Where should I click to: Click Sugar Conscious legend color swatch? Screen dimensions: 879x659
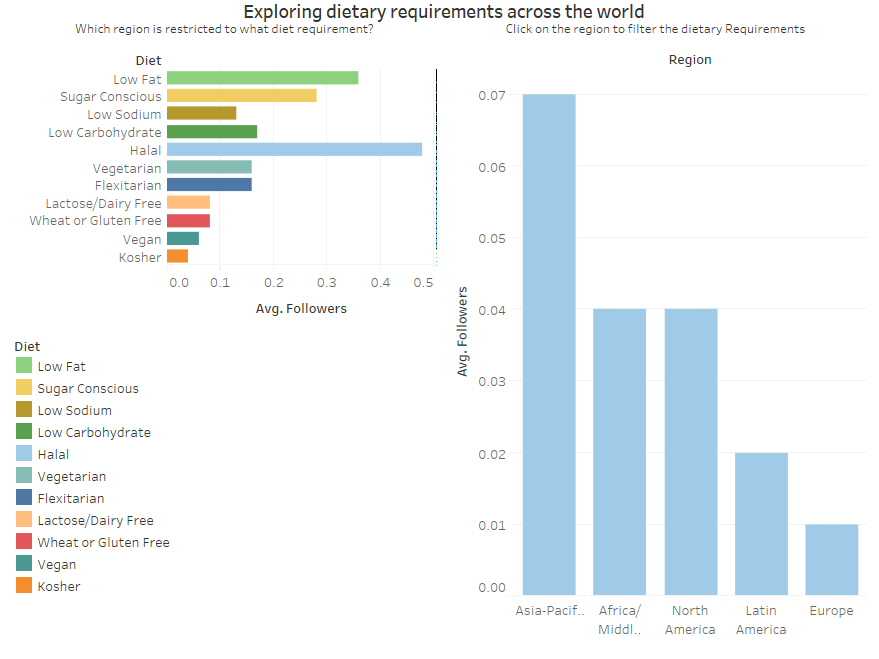(24, 387)
